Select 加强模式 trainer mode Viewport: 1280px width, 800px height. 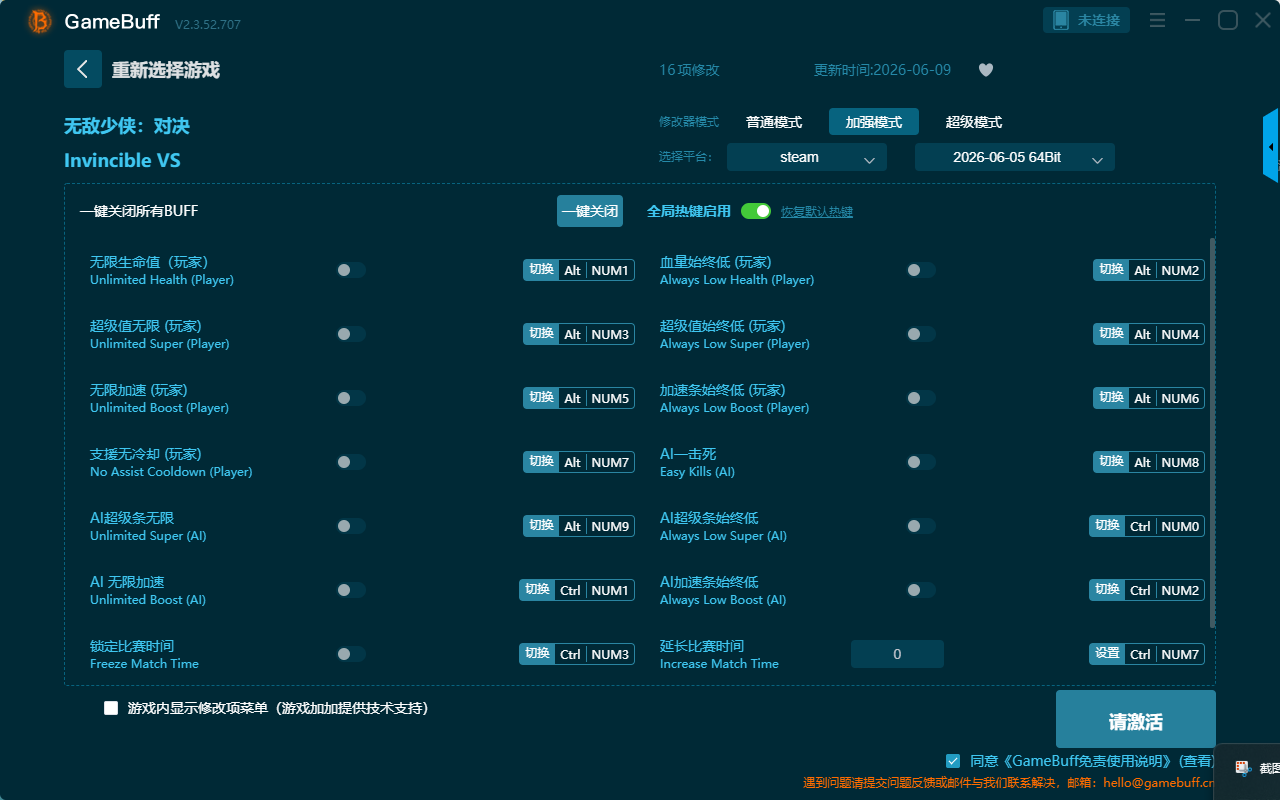tap(874, 122)
